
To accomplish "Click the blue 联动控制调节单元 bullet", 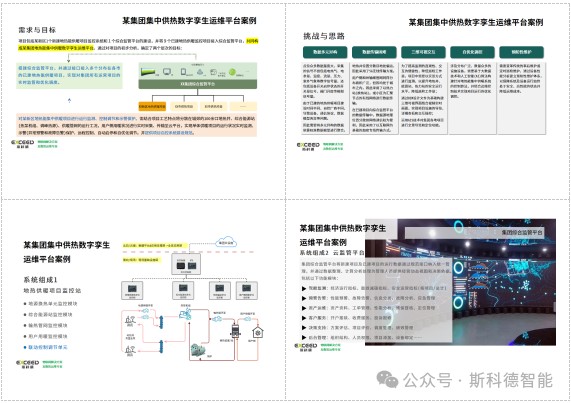I will point(45,347).
